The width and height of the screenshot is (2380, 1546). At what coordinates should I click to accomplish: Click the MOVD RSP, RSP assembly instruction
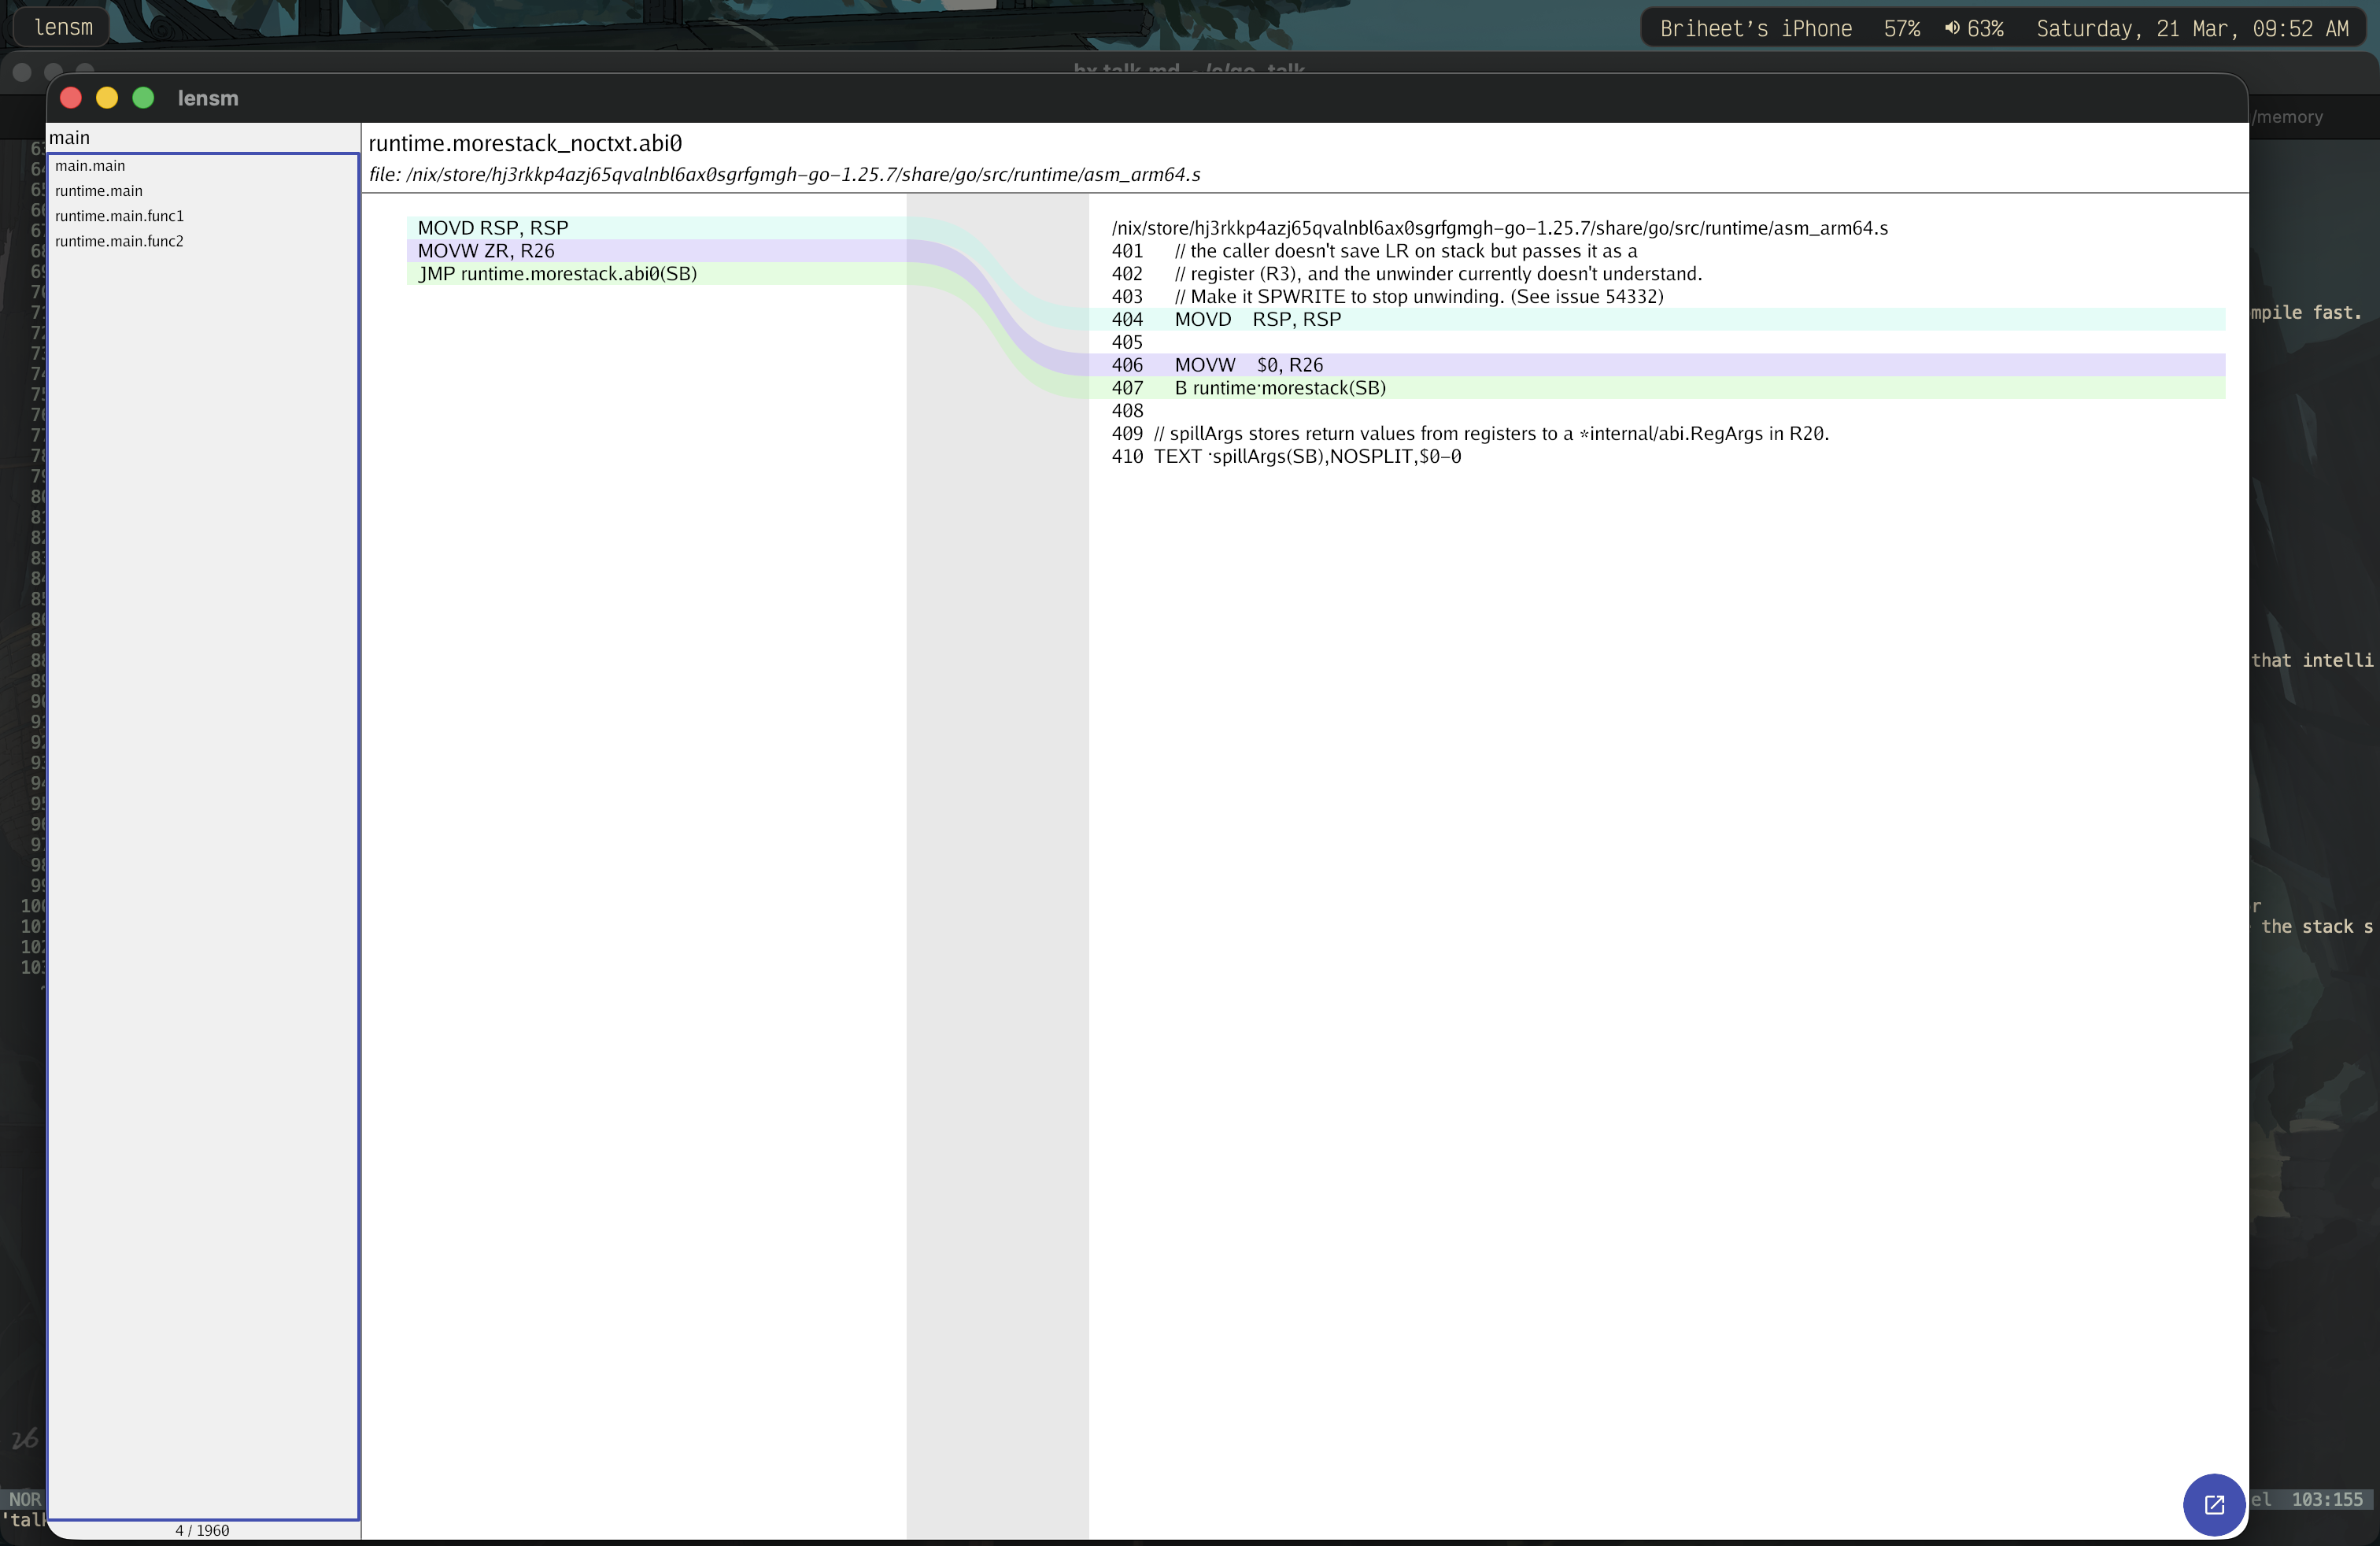pyautogui.click(x=492, y=228)
